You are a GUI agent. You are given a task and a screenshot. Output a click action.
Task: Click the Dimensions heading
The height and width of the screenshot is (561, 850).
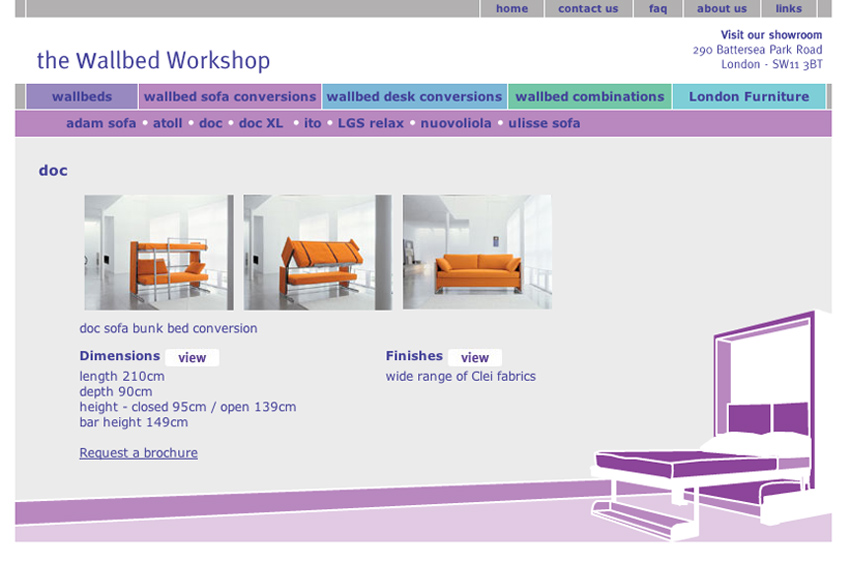(120, 356)
